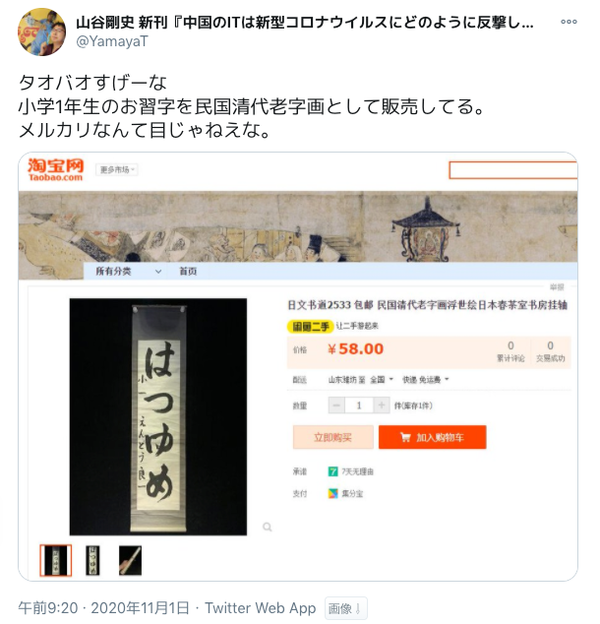
Task: Click the 画像 download button
Action: point(346,608)
